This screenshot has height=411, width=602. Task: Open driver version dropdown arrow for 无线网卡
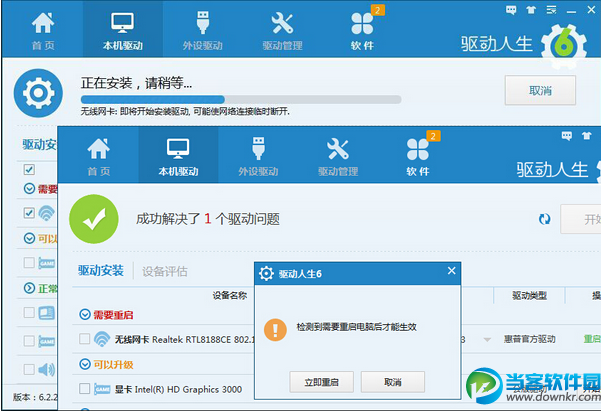point(487,340)
